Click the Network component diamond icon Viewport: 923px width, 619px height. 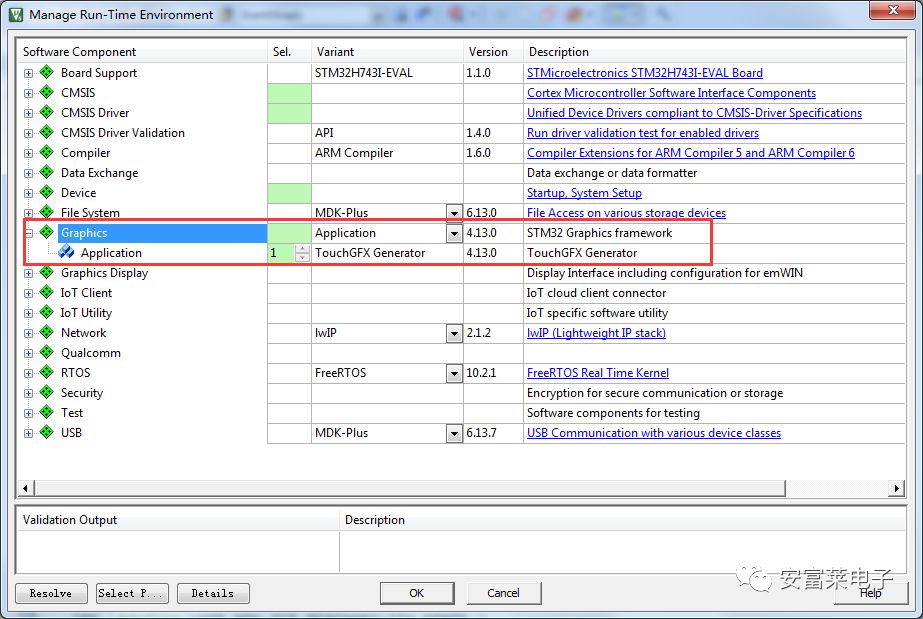pos(44,332)
